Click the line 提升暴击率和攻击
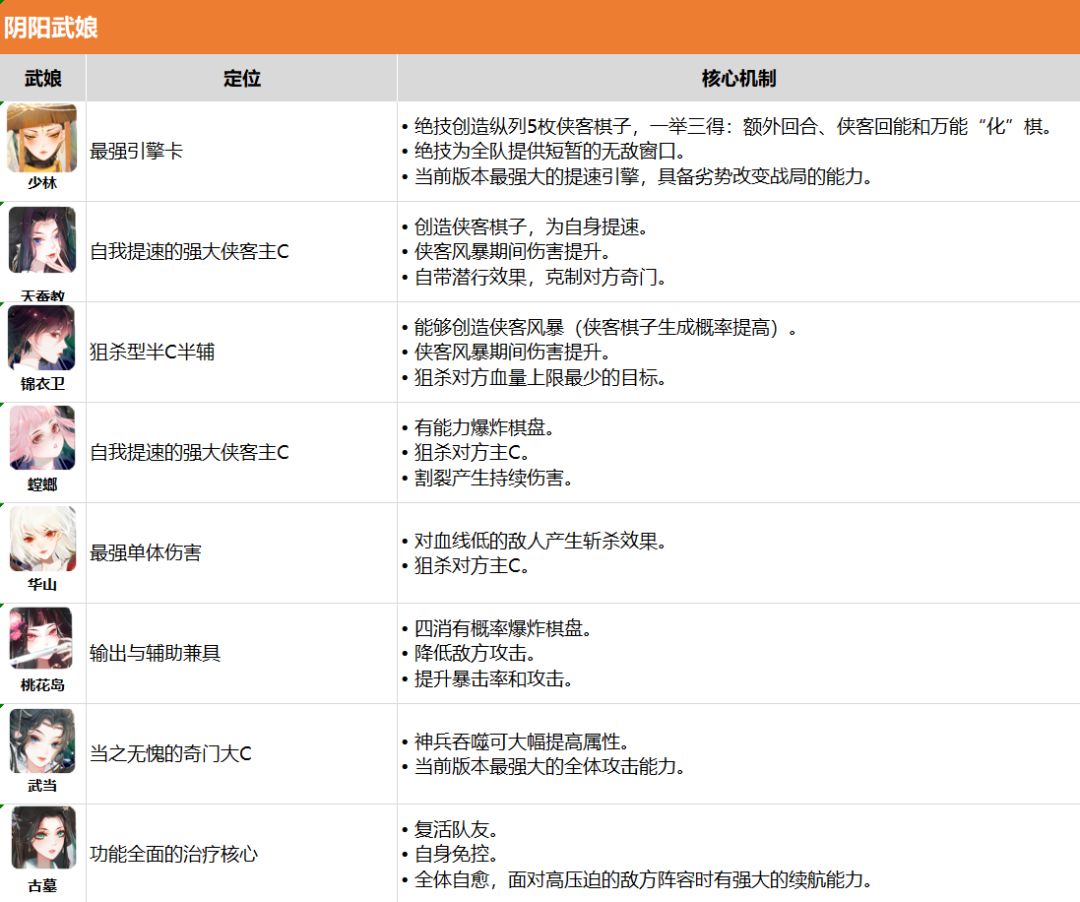This screenshot has width=1080, height=902. tap(488, 679)
